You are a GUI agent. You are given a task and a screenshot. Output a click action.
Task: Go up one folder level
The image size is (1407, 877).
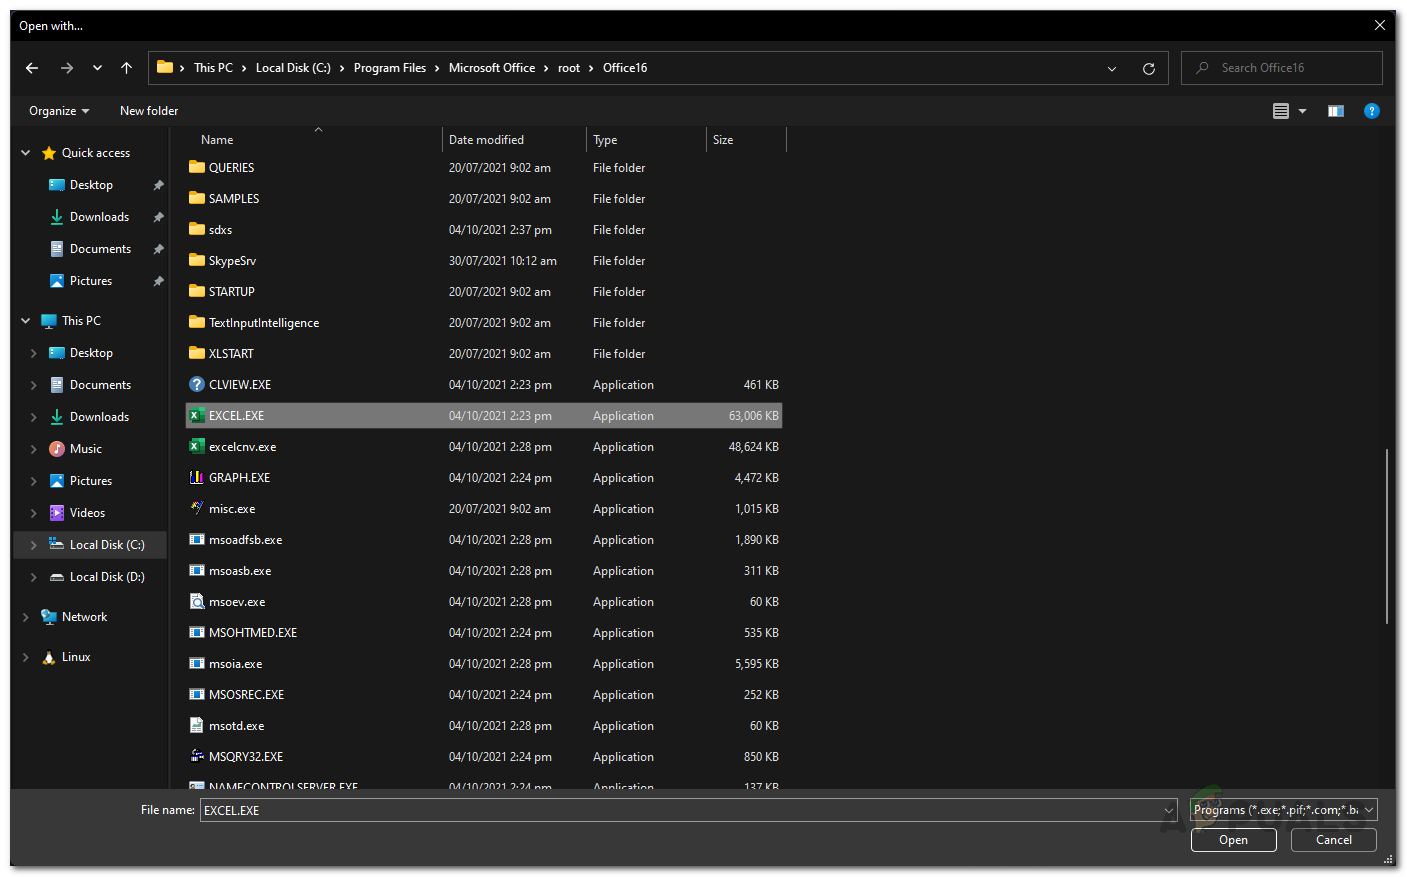point(126,68)
